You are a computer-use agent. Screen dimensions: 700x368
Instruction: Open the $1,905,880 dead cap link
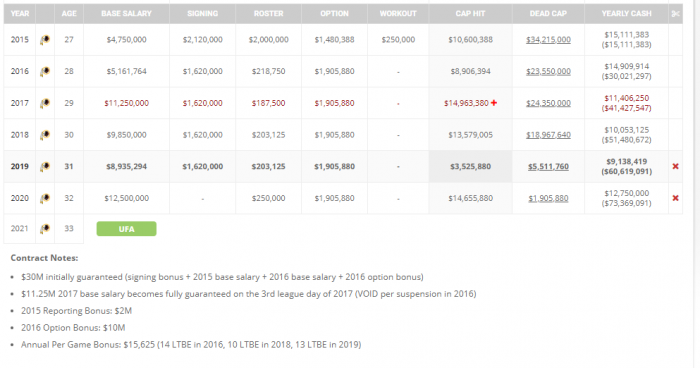coord(548,198)
